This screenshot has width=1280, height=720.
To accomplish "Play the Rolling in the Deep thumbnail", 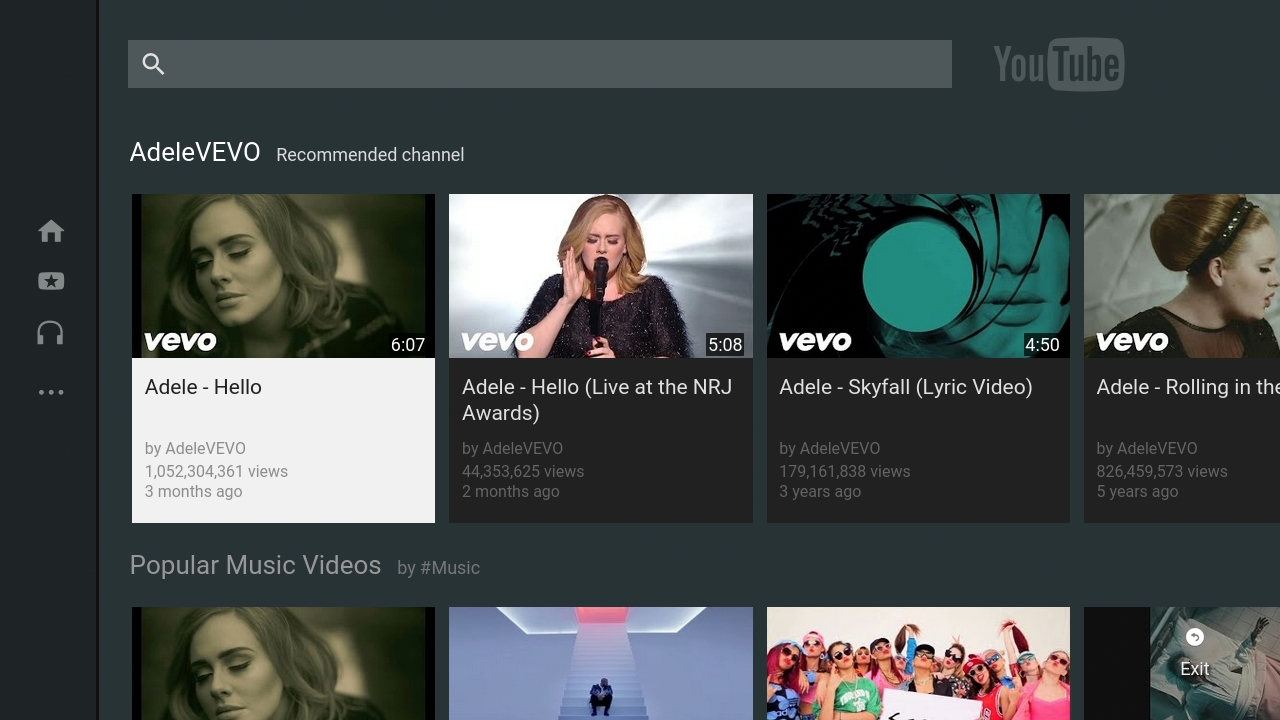I will pyautogui.click(x=1182, y=276).
